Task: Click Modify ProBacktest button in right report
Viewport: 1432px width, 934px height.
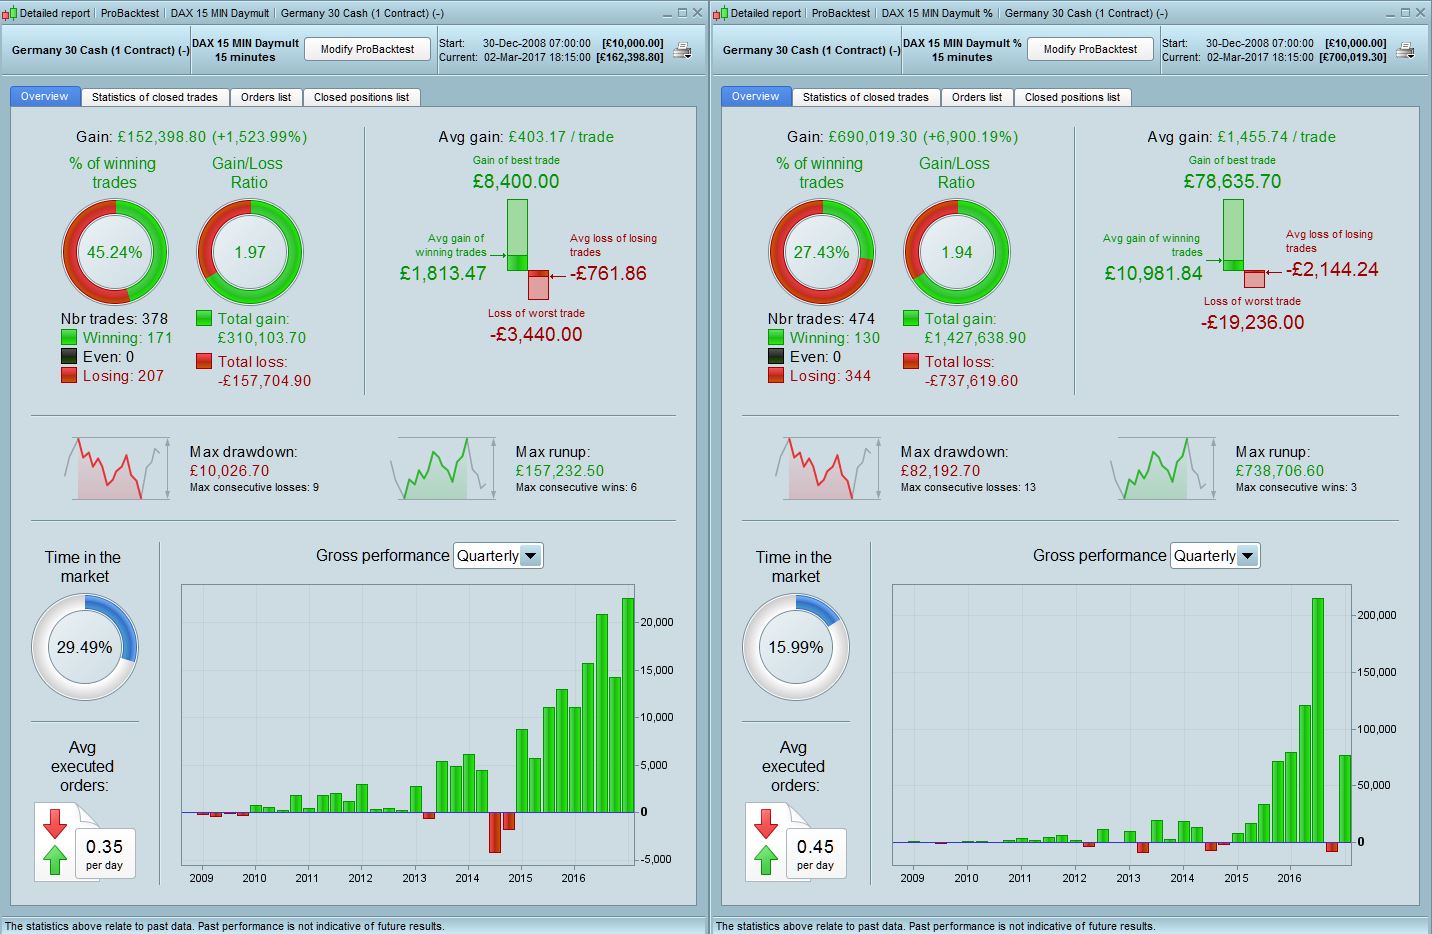Action: pyautogui.click(x=1090, y=49)
